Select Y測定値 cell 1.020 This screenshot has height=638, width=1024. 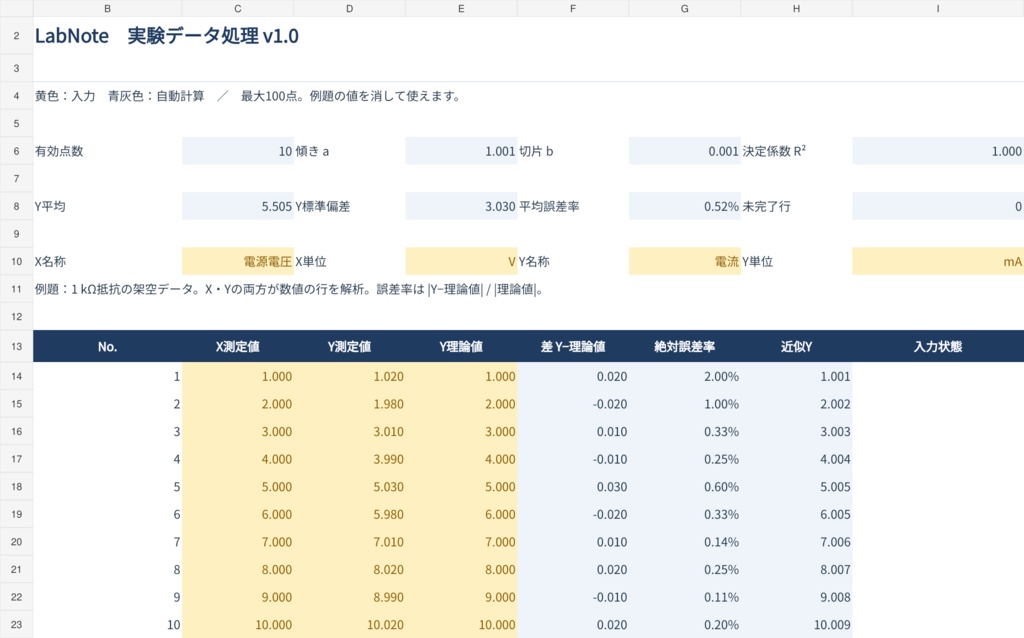click(349, 376)
